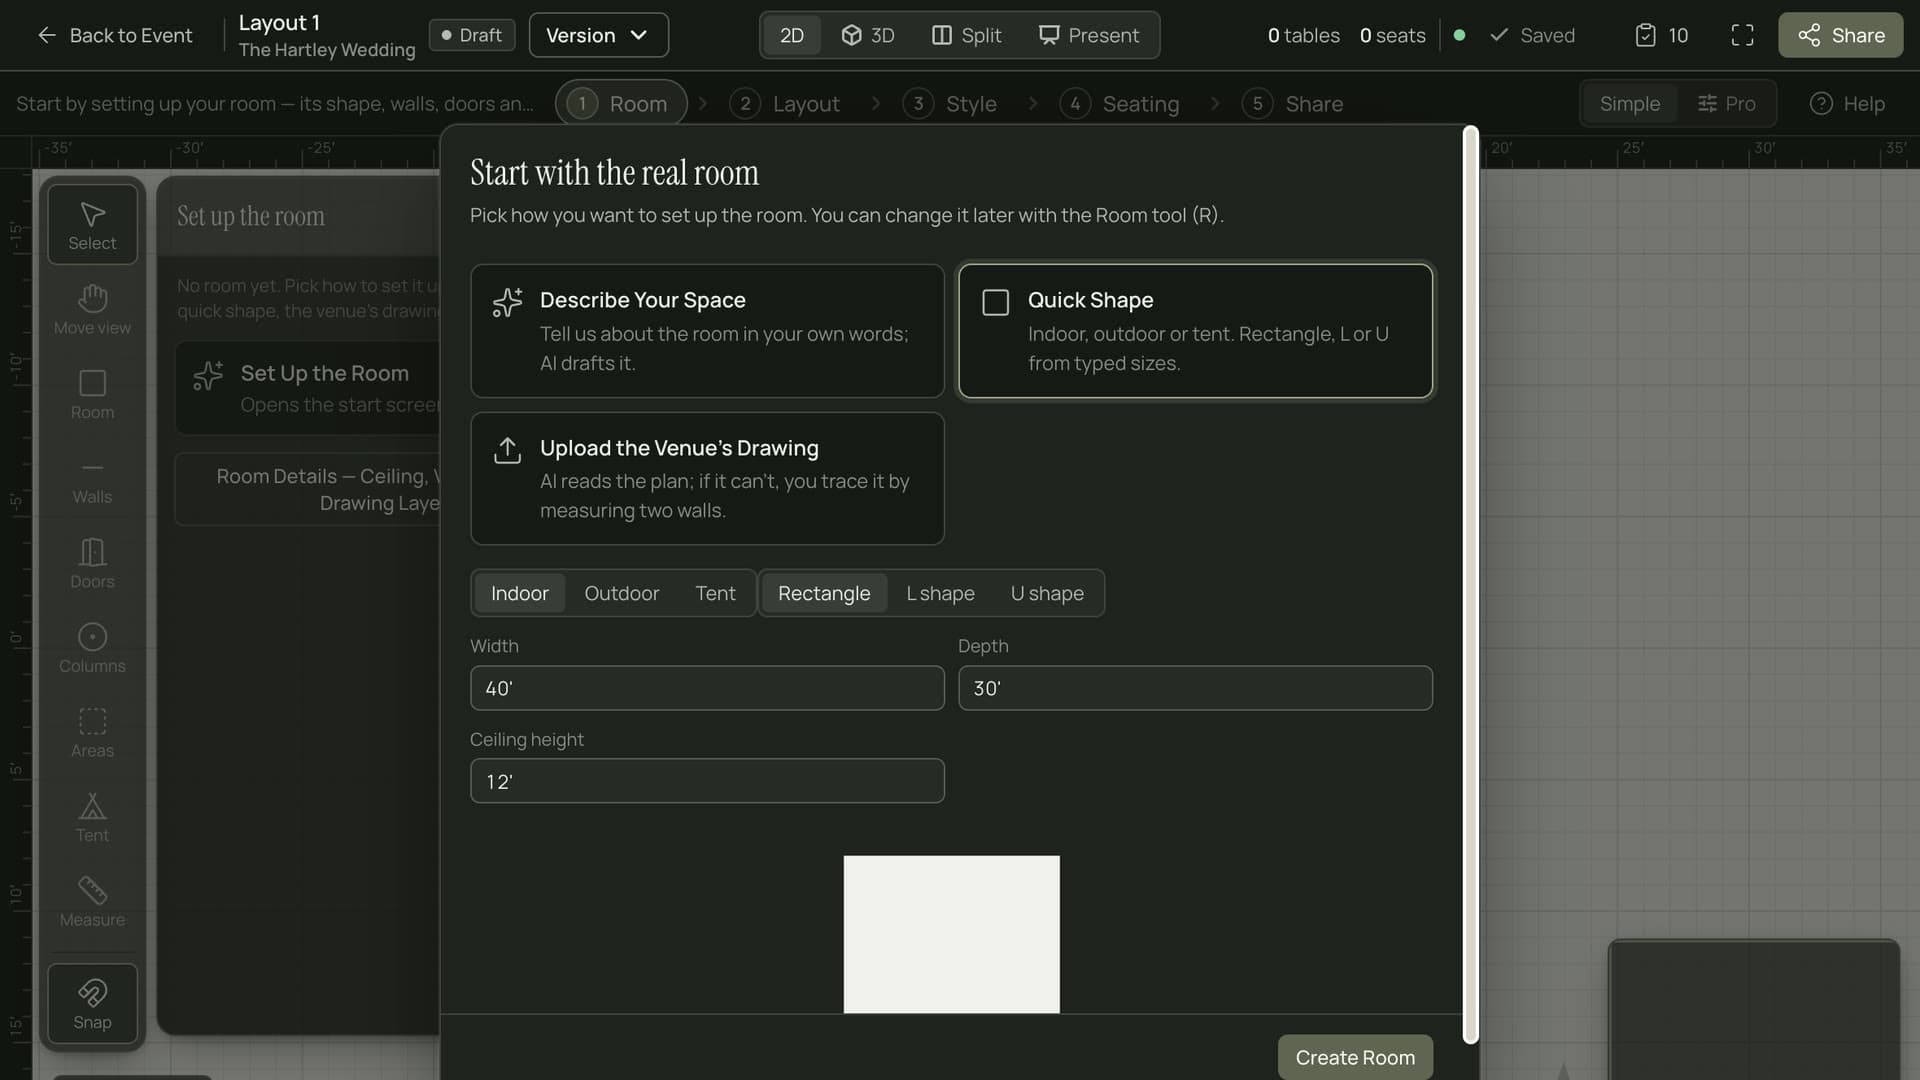Choose the Quick Shape card
This screenshot has width=1920, height=1080.
[1195, 331]
